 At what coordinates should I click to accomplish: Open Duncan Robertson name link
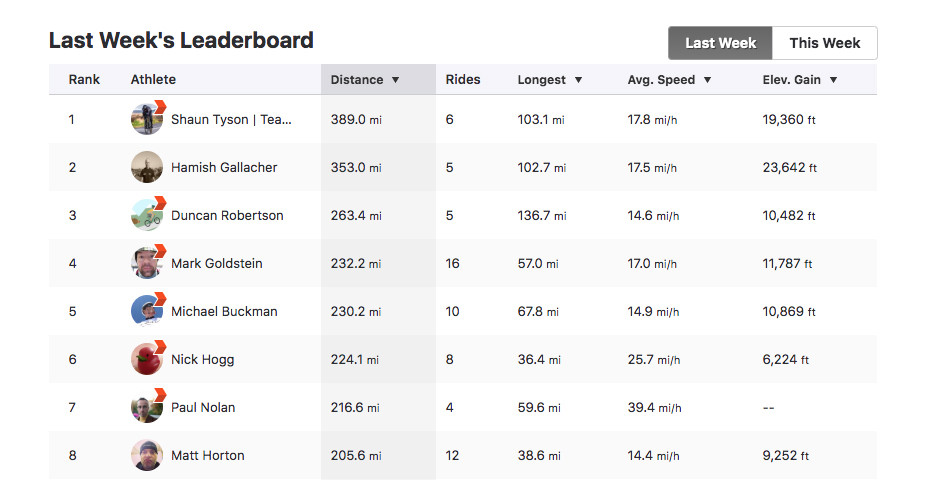coord(227,215)
